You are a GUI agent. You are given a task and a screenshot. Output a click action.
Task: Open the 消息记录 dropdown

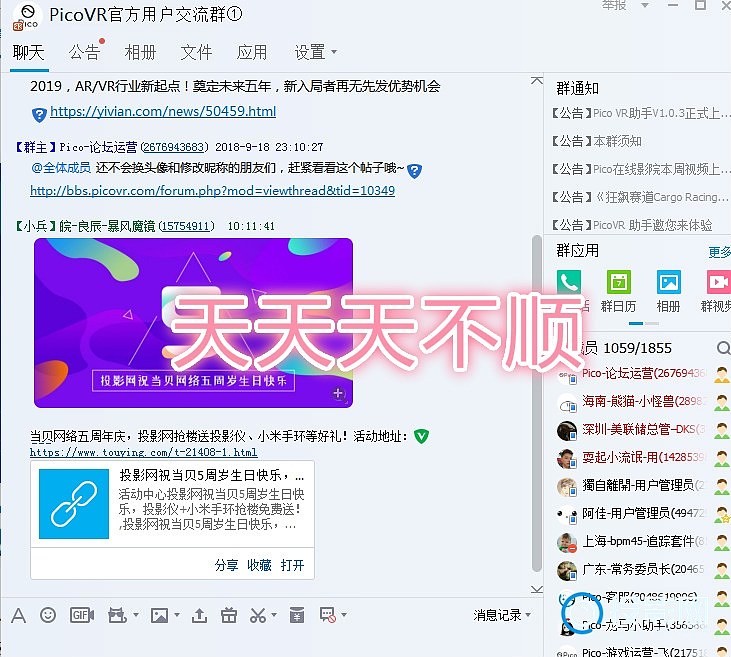tap(502, 615)
